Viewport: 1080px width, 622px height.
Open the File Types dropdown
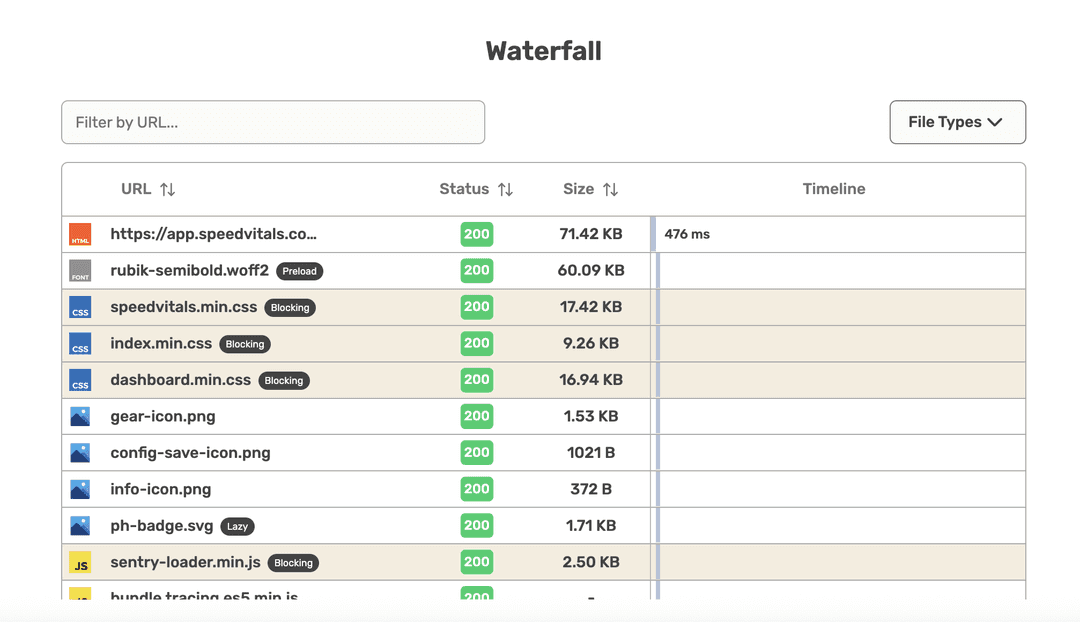[957, 122]
